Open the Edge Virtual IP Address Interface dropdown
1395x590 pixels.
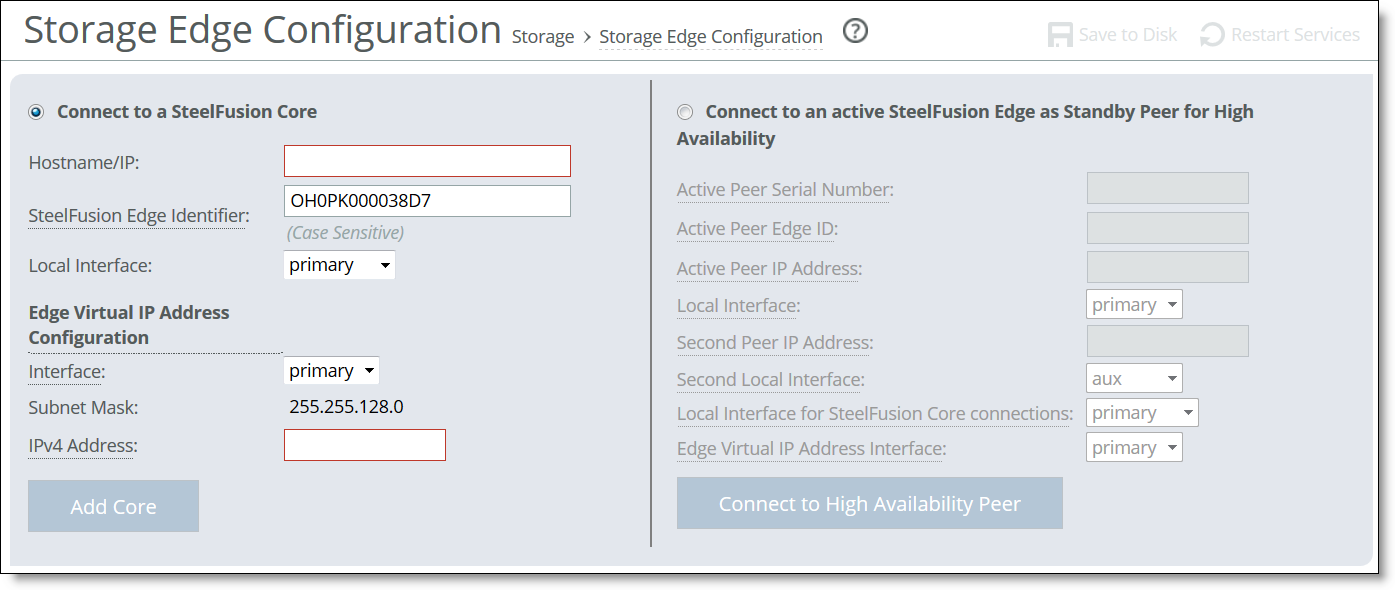tap(1134, 447)
